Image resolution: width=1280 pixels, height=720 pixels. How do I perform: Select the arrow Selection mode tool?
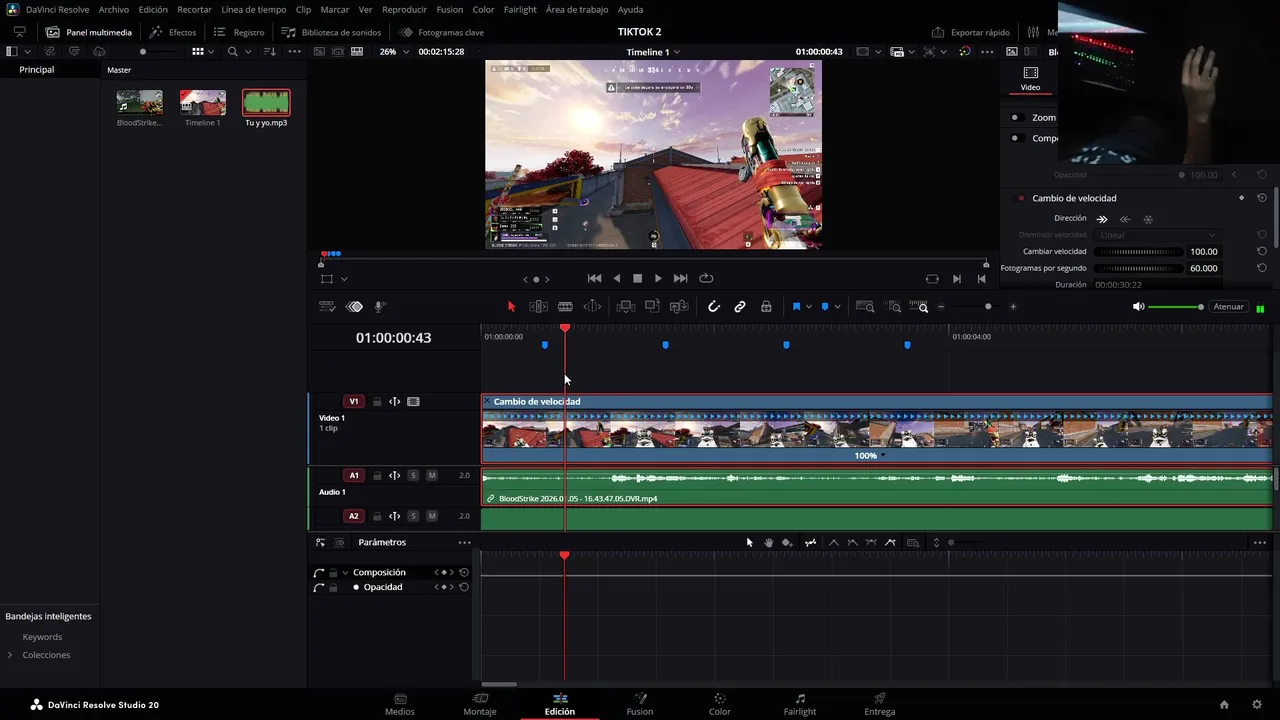(x=511, y=307)
